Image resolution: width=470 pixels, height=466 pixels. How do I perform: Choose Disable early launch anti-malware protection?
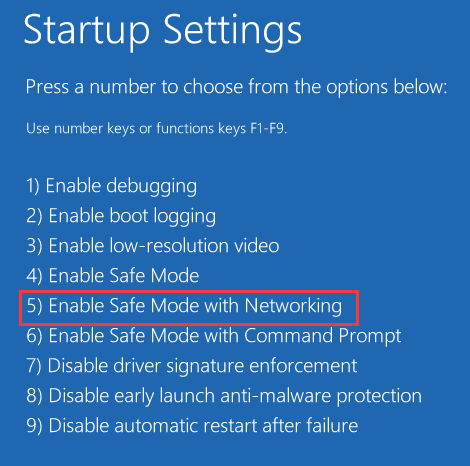click(x=224, y=396)
